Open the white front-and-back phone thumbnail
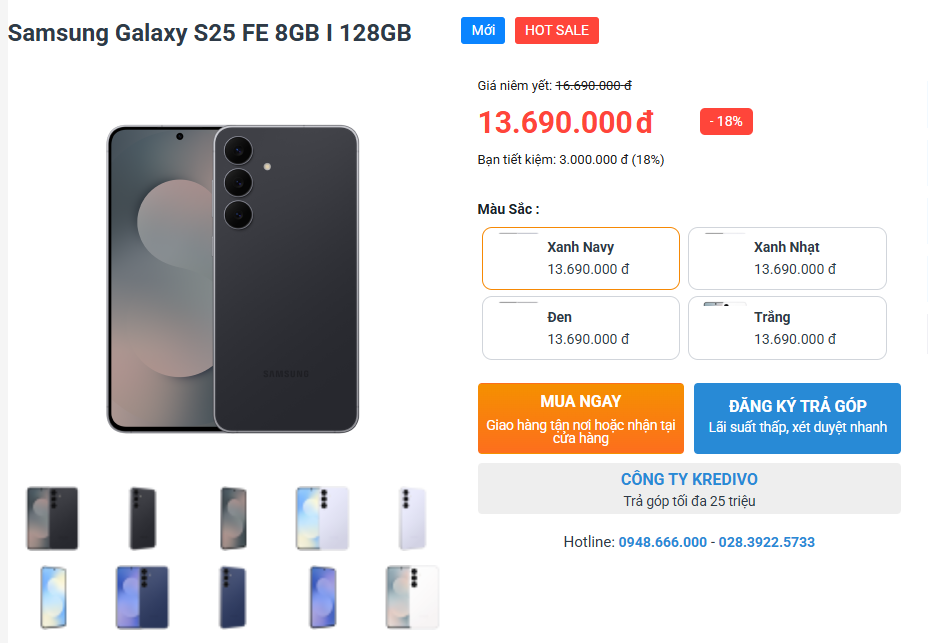 click(412, 597)
